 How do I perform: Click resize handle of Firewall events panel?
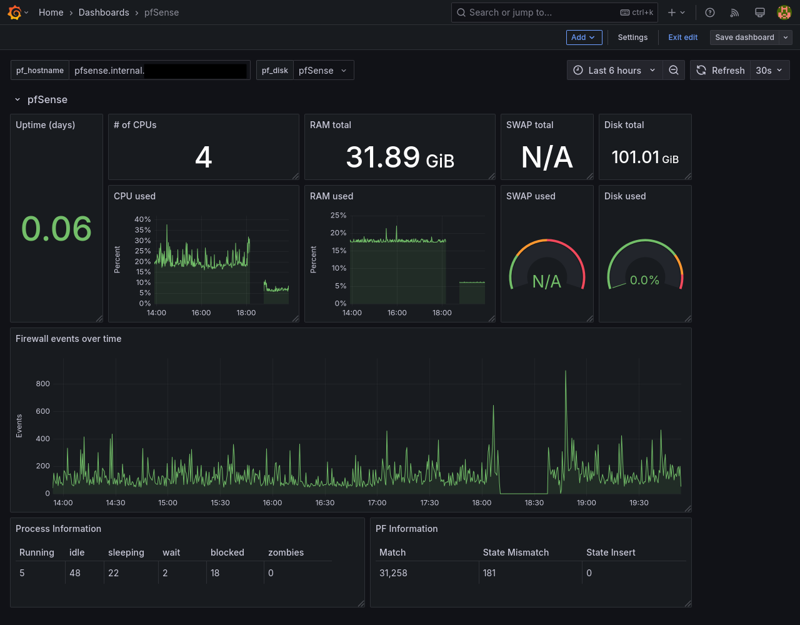click(x=688, y=508)
